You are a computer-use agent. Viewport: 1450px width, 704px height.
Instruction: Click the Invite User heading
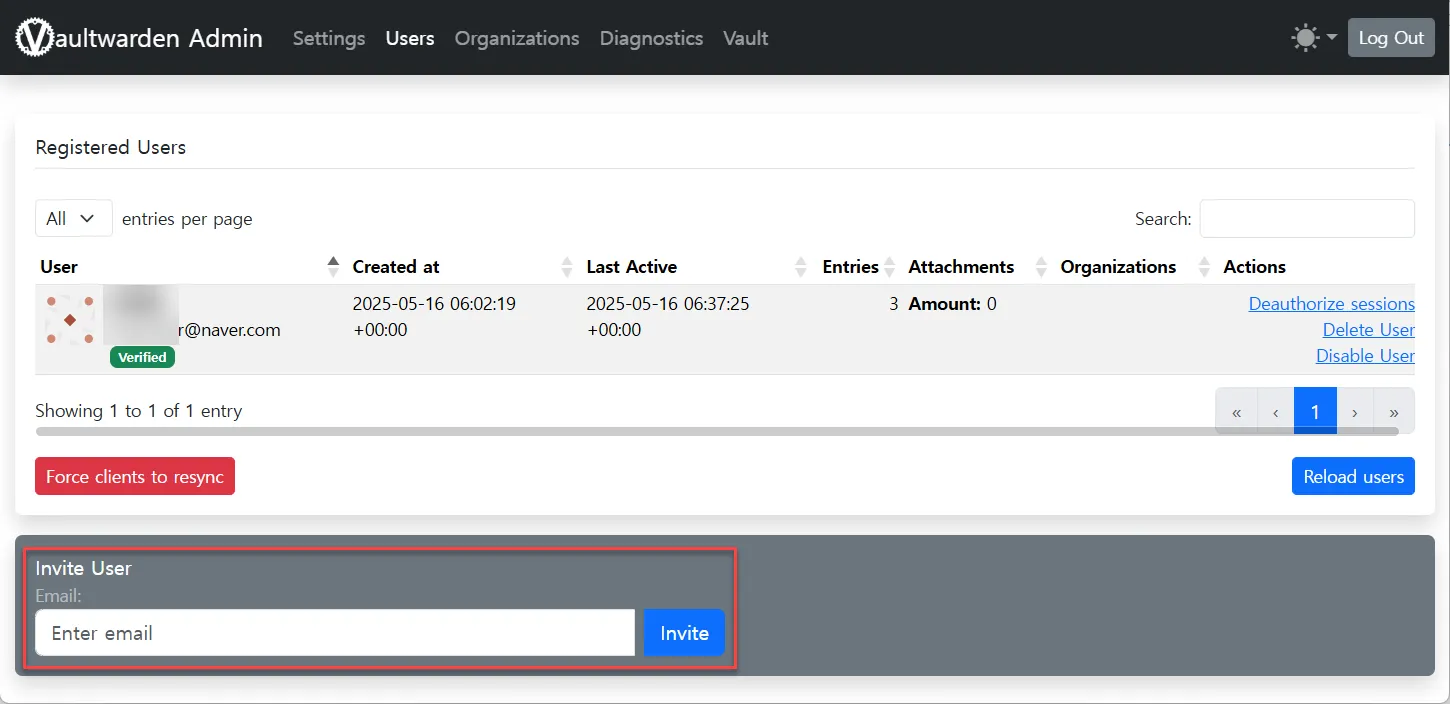coord(83,568)
